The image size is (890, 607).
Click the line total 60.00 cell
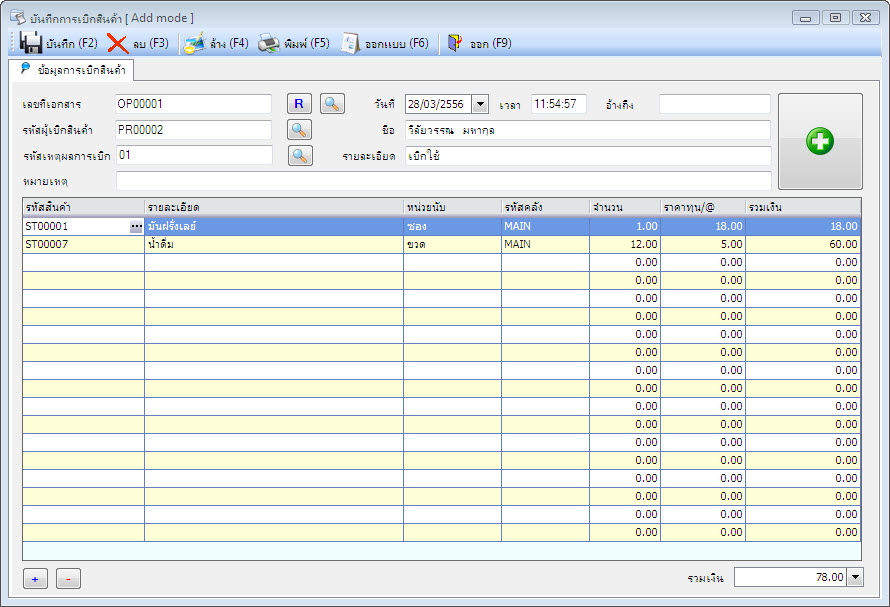click(x=803, y=244)
